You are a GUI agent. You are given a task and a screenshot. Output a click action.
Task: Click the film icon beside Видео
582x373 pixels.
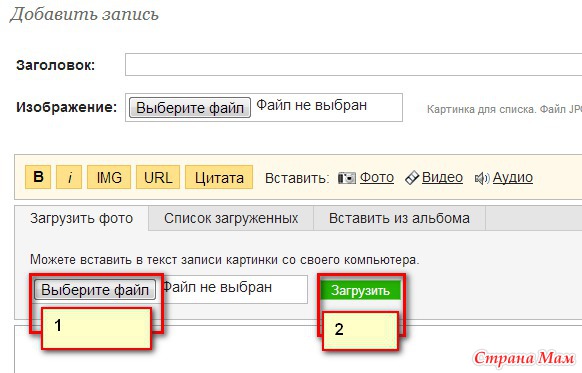[x=412, y=178]
